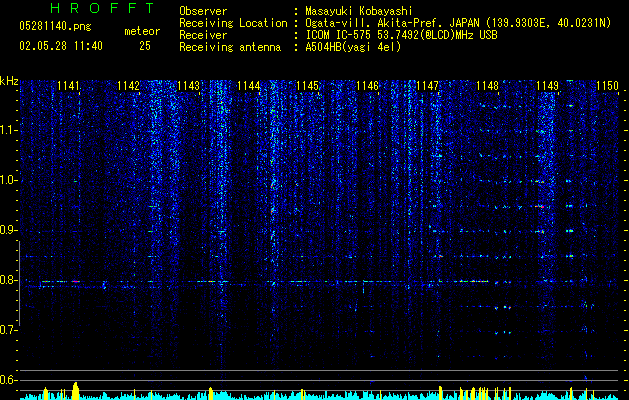The image size is (629, 400).
Task: Click the 1150 time marker
Action: pos(607,86)
